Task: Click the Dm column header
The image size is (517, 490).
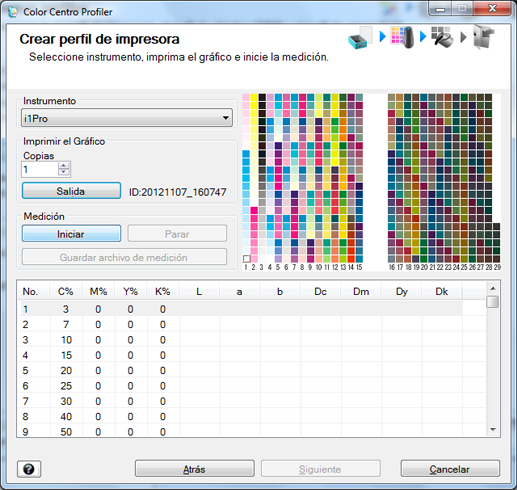Action: tap(361, 291)
